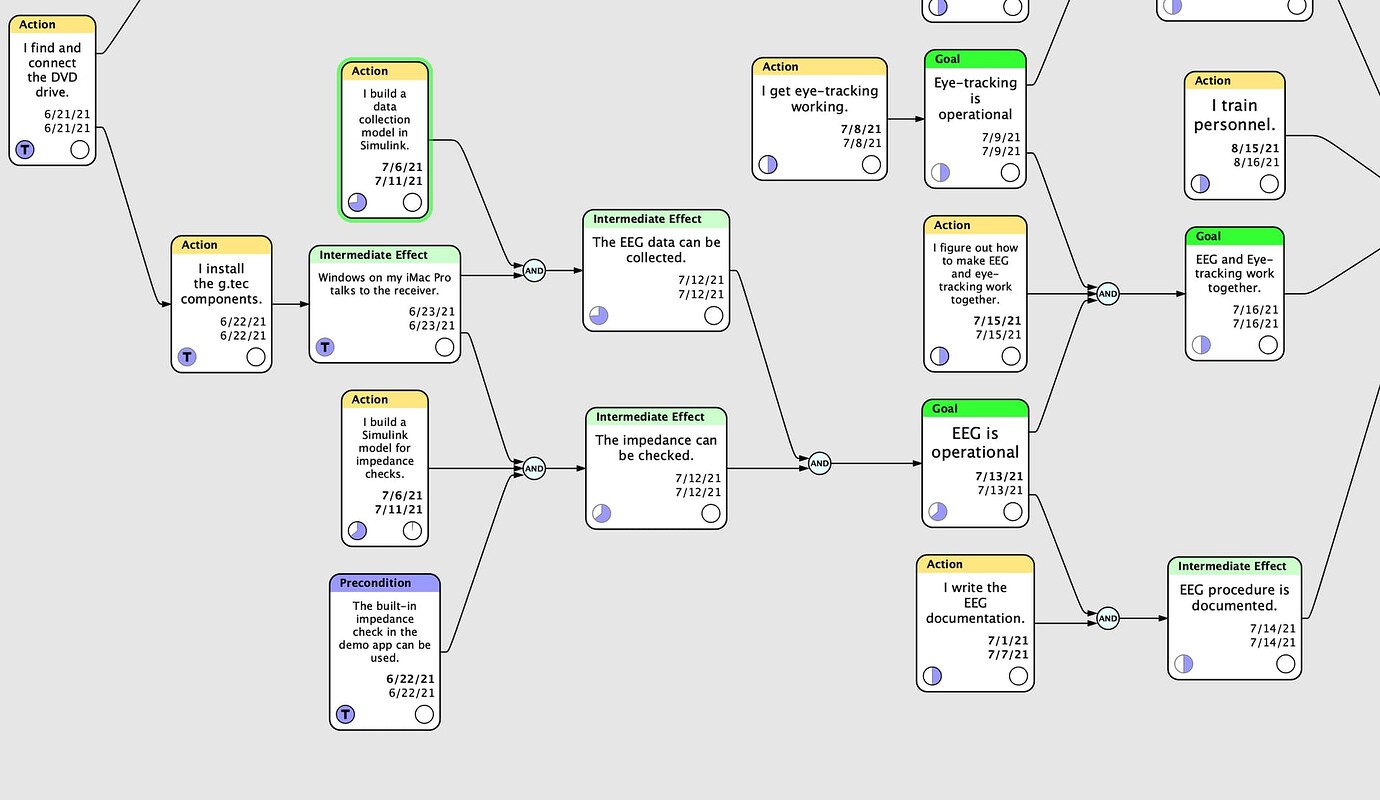
Task: Click confidence pie on 'I get eye-tracking working'
Action: tap(768, 164)
